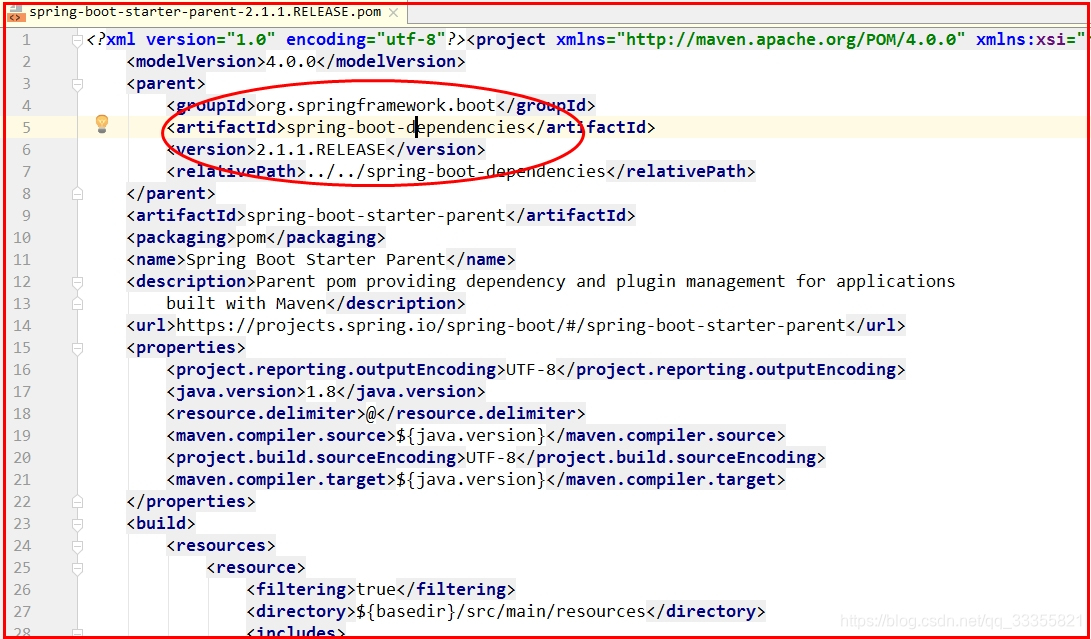Click the lightbulb intention icon on line 5
Image resolution: width=1091 pixels, height=639 pixels.
point(102,124)
